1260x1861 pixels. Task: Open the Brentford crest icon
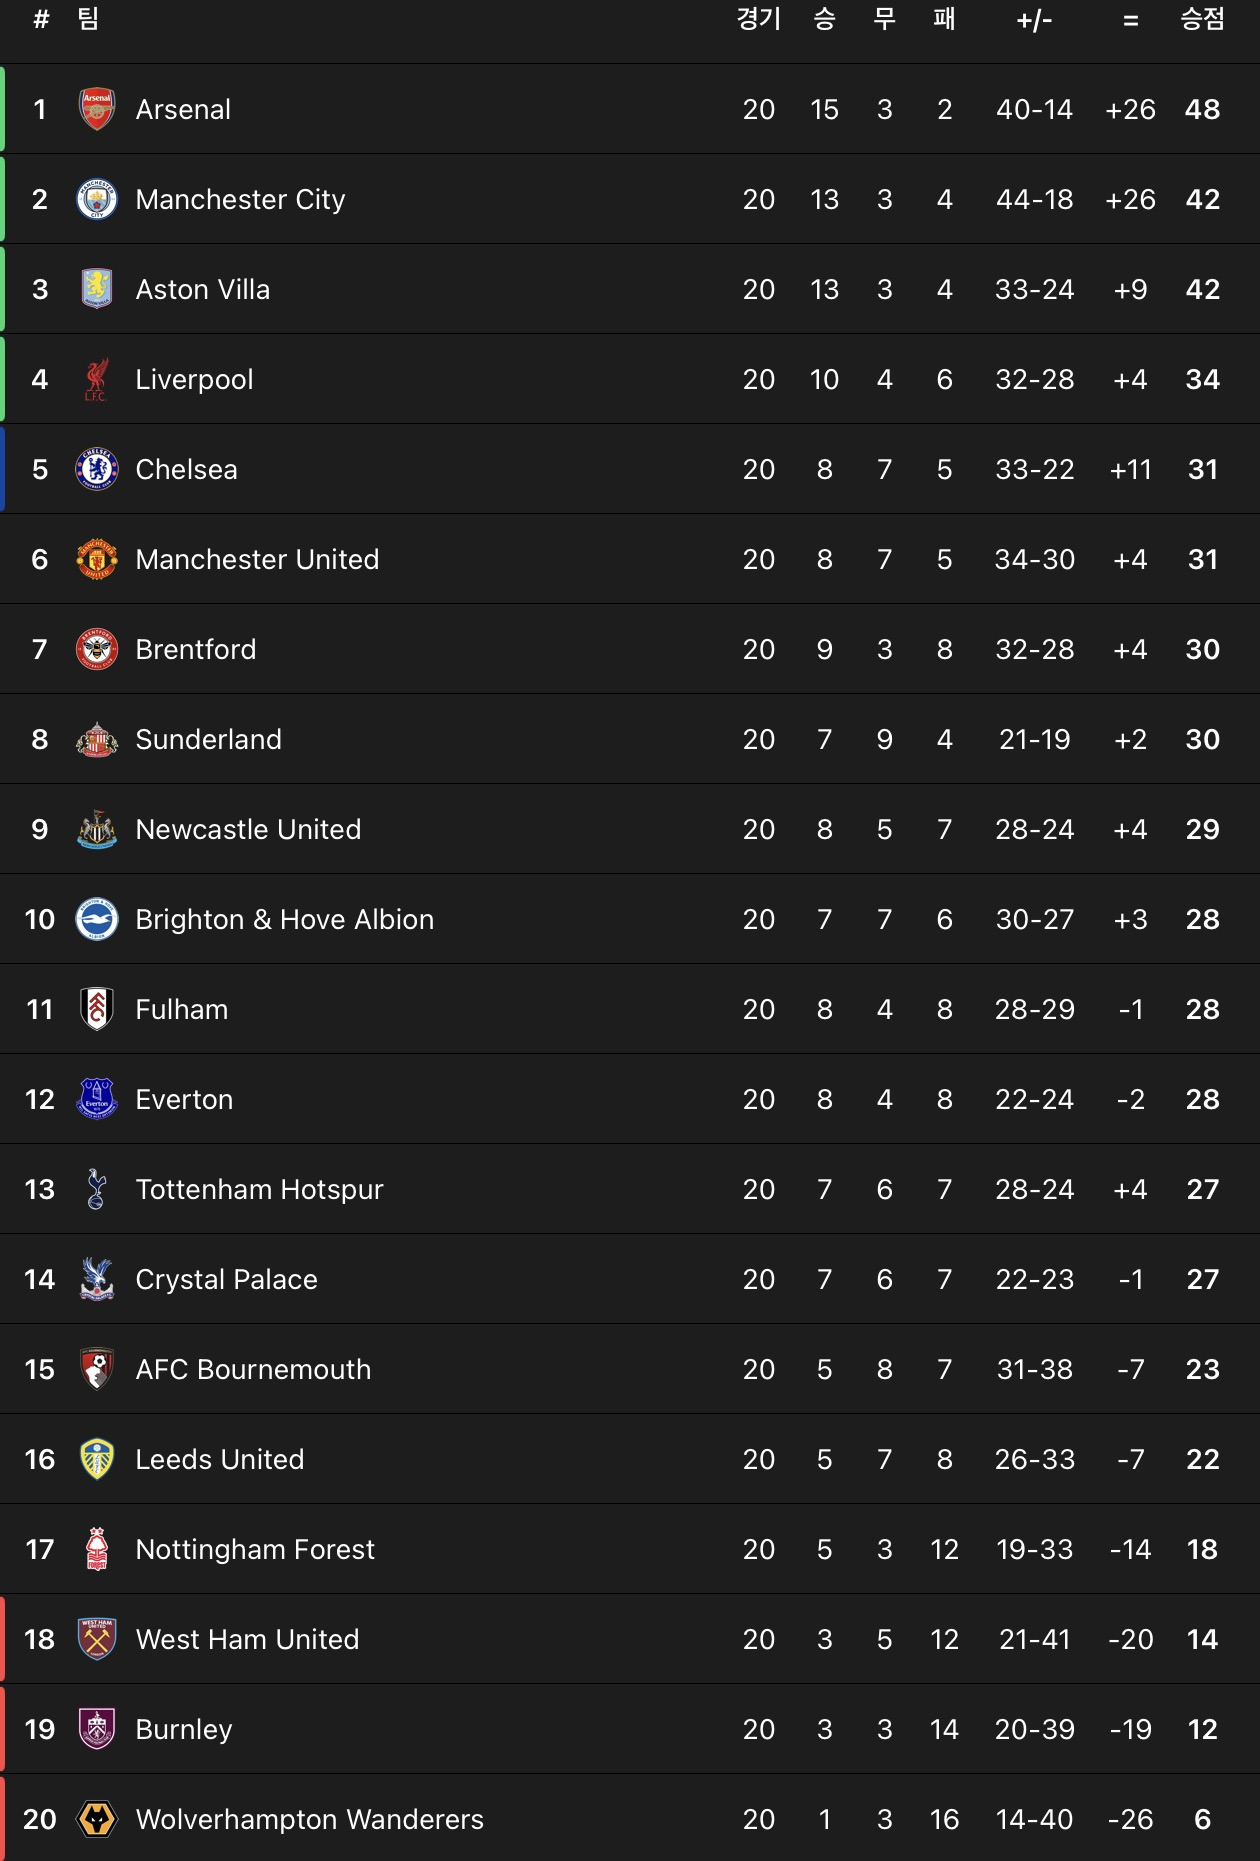click(97, 649)
